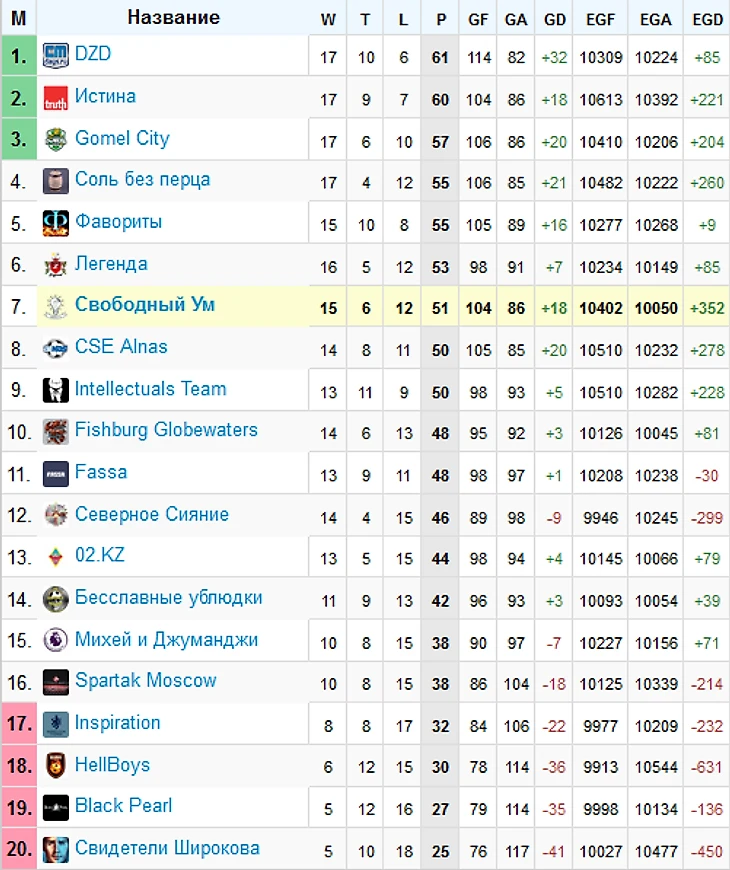The image size is (730, 870).
Task: Click the DZD team logo icon
Action: [55, 55]
